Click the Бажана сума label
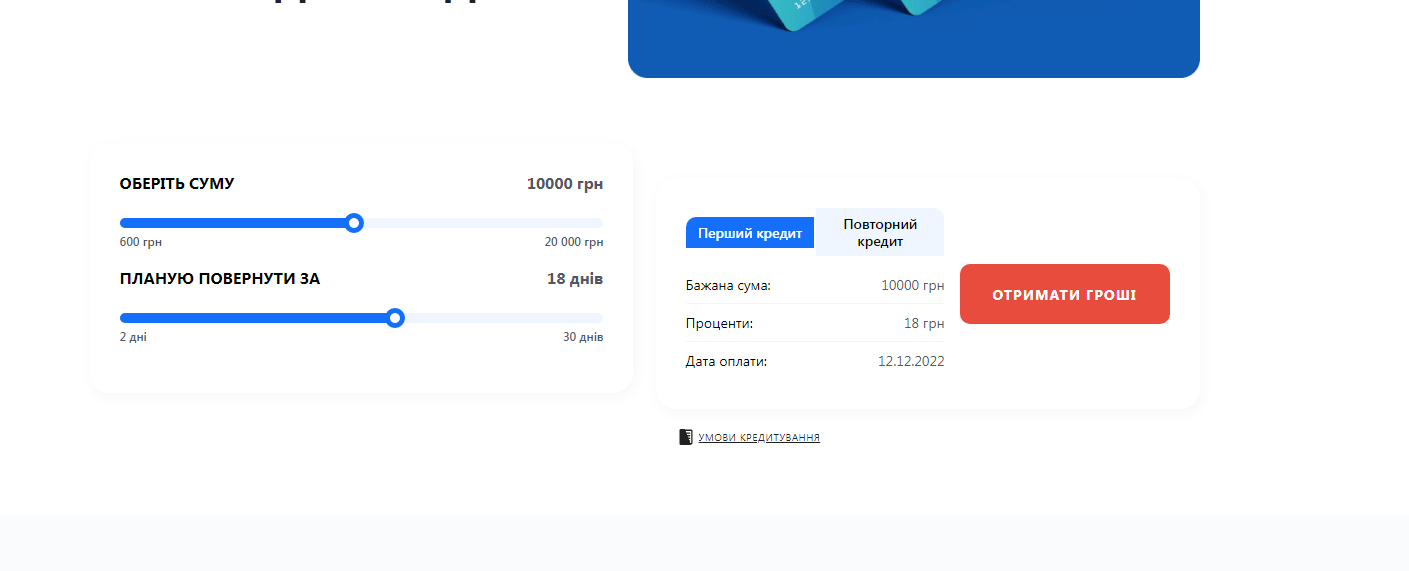The height and width of the screenshot is (571, 1409). click(x=728, y=285)
